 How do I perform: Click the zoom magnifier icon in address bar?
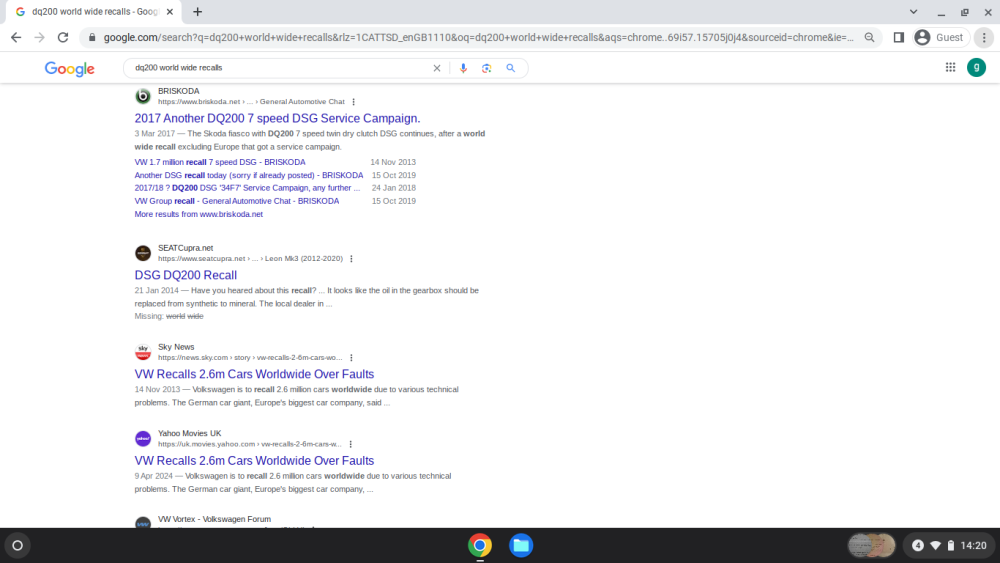click(x=869, y=38)
